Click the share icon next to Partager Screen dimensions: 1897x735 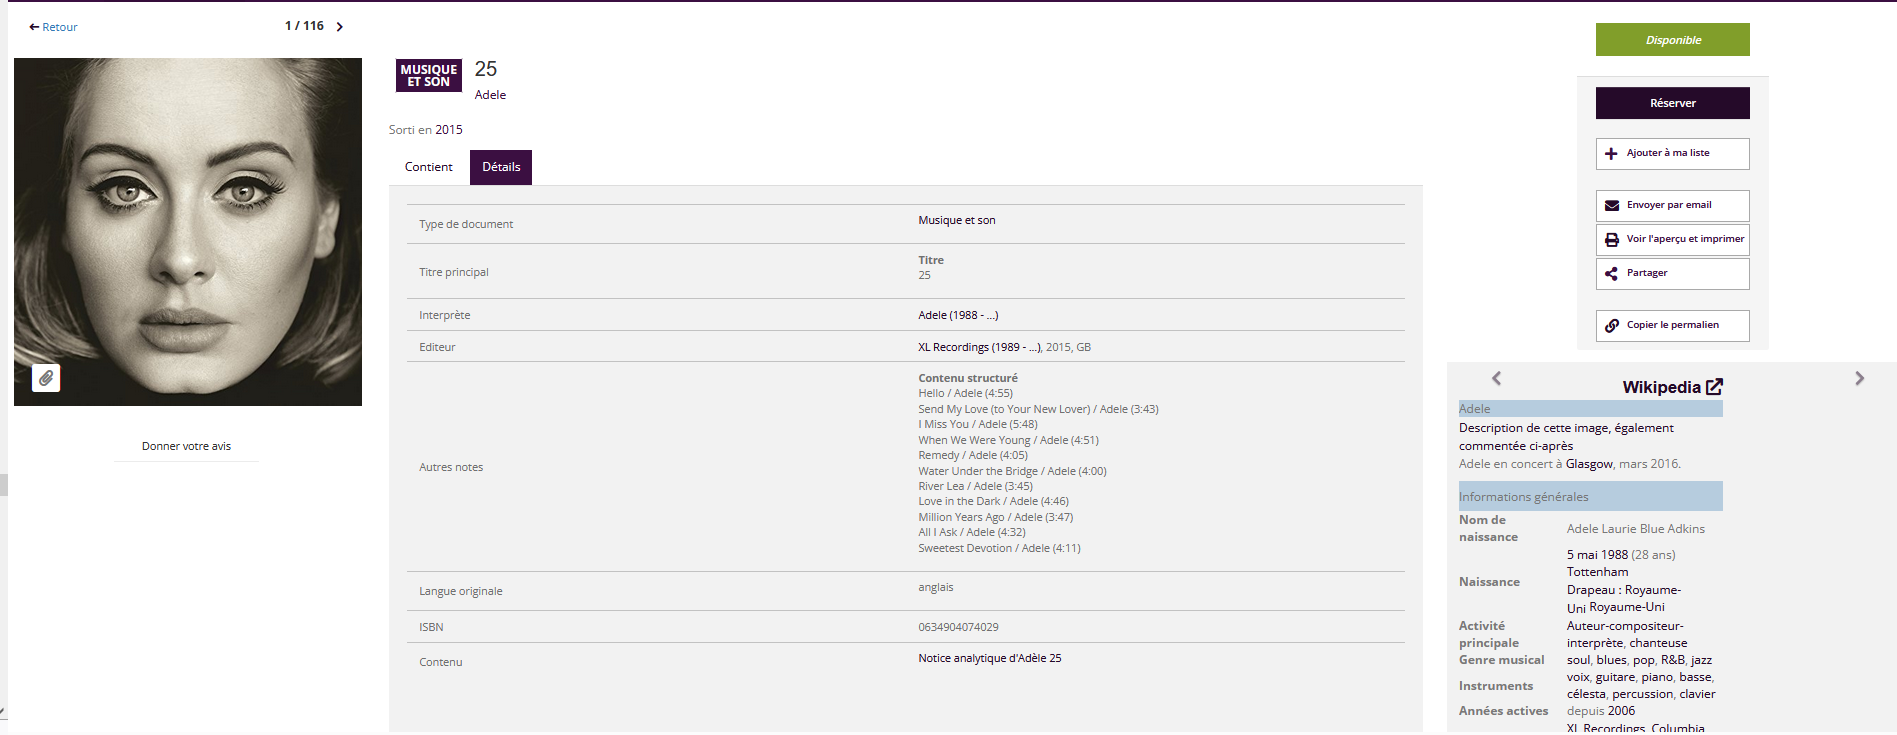[x=1611, y=274]
